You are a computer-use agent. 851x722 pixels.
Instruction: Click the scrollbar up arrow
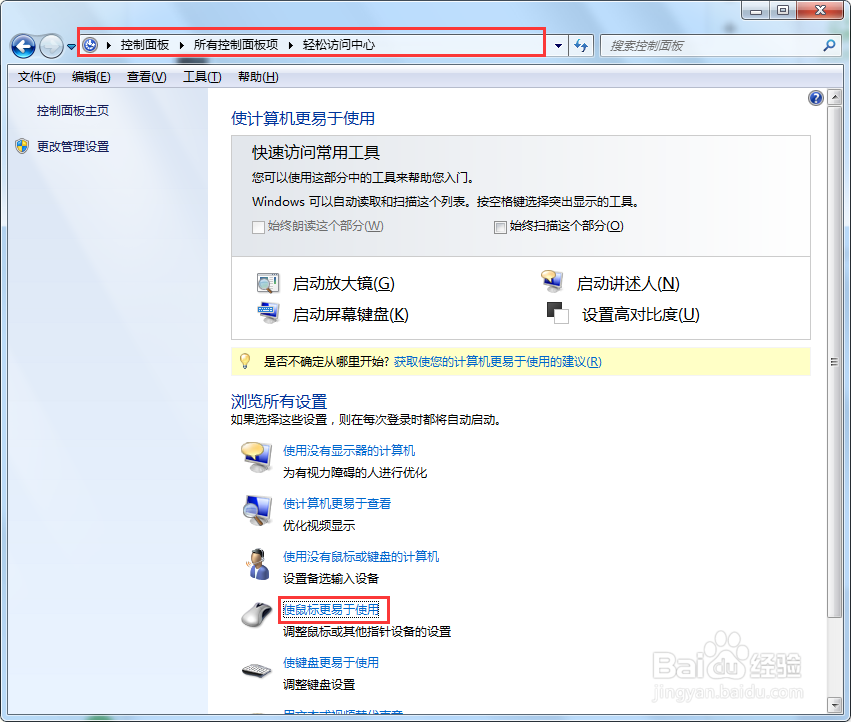[835, 98]
